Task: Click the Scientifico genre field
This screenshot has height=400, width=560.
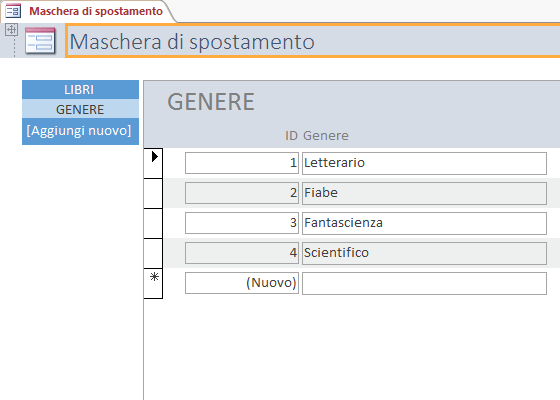Action: pos(424,253)
